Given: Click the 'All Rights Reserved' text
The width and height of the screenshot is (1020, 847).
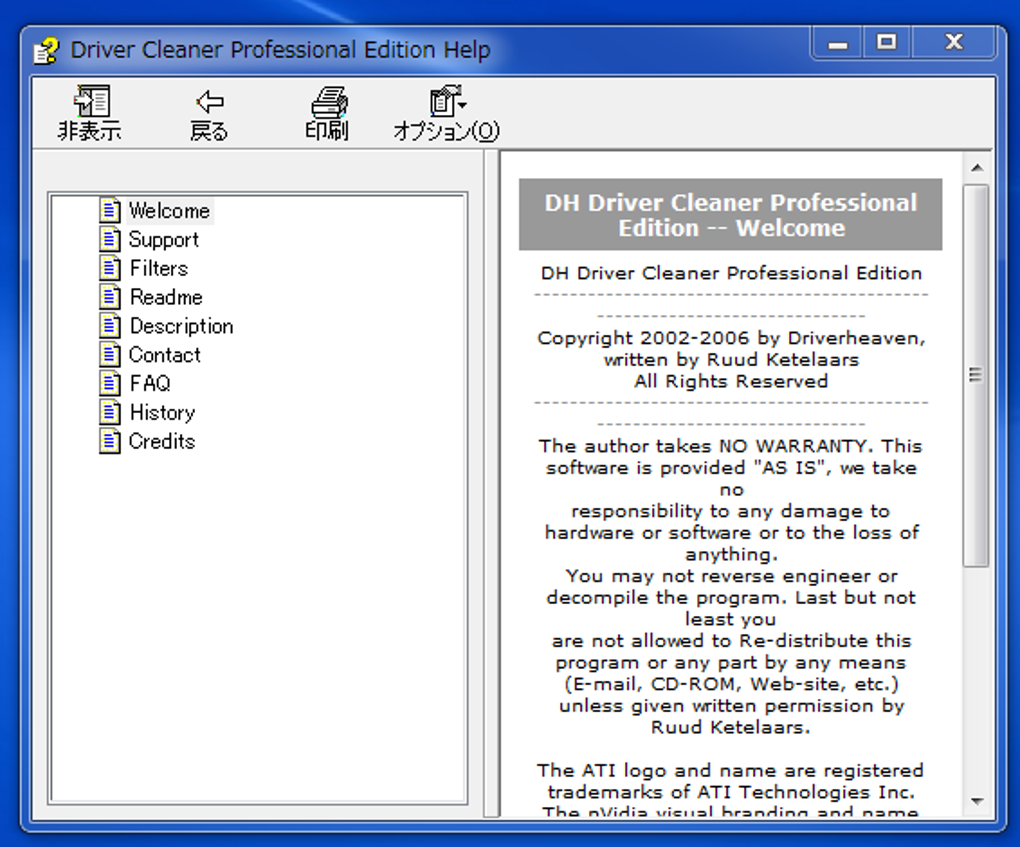Looking at the screenshot, I should 731,381.
